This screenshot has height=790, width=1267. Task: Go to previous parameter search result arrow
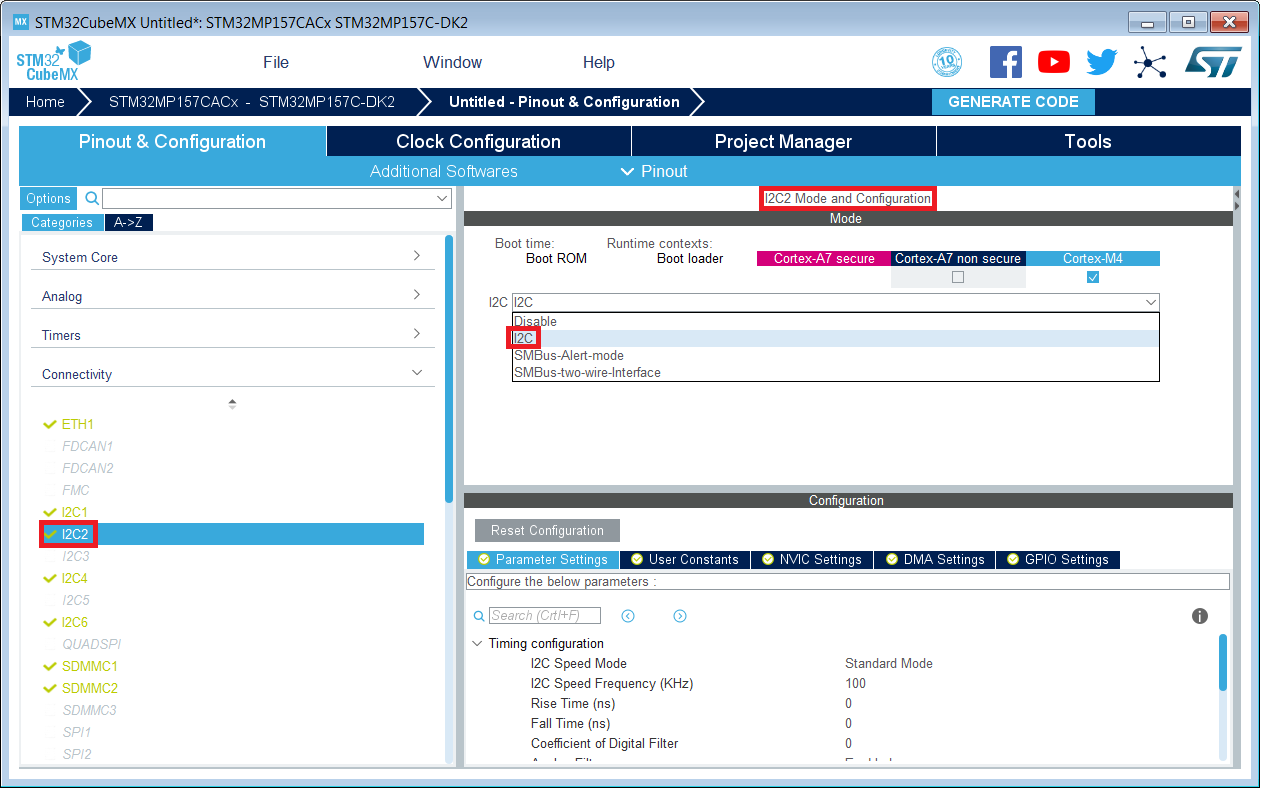click(x=628, y=616)
